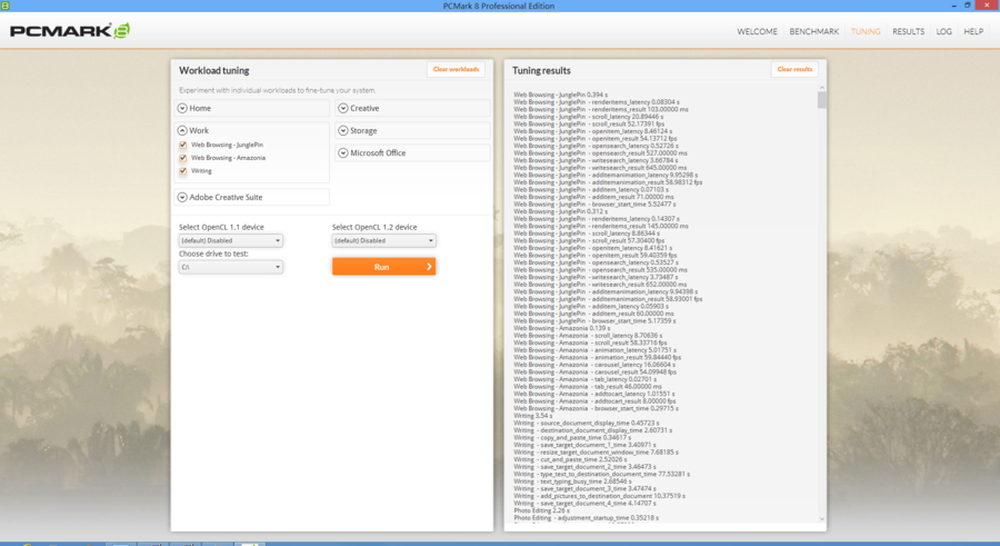Open the OpenCL 1.2 device dropdown
Screen dimensions: 1000x546
(384, 240)
